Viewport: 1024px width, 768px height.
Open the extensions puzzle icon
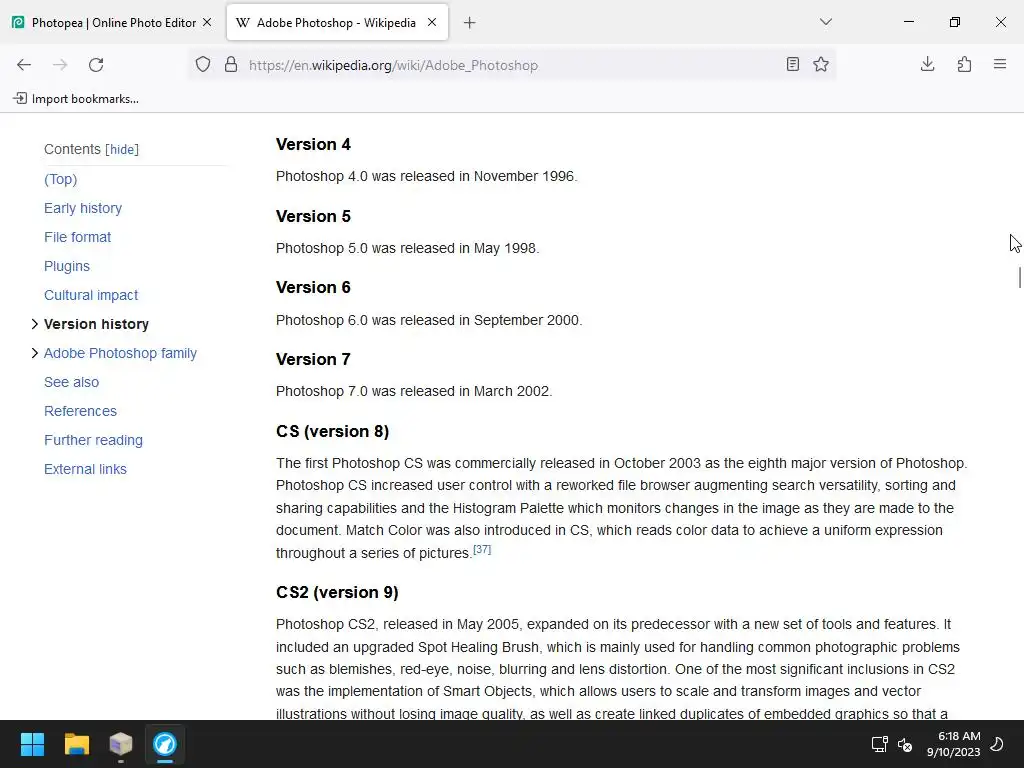coord(964,64)
